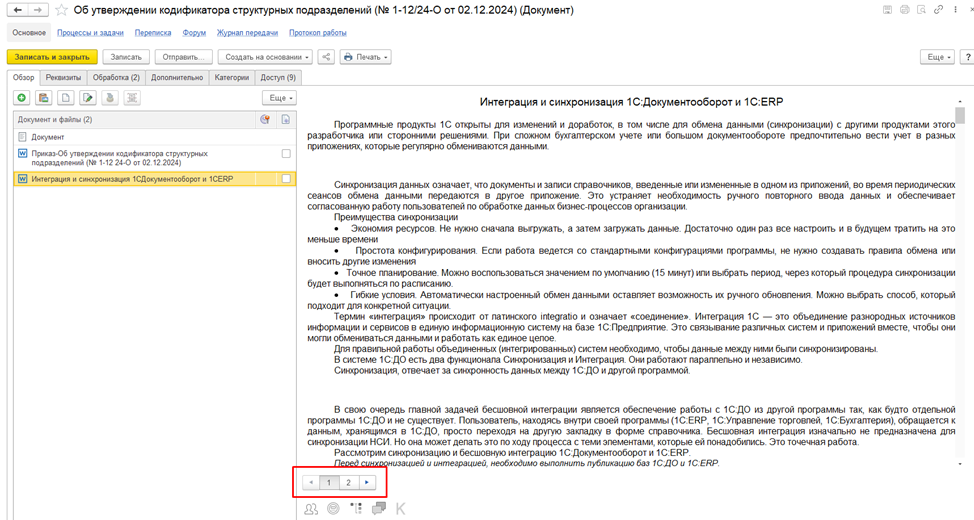Click the preview title Интеграция и синхронизация 1С:Документооборот
The image size is (974, 520).
coord(632,102)
